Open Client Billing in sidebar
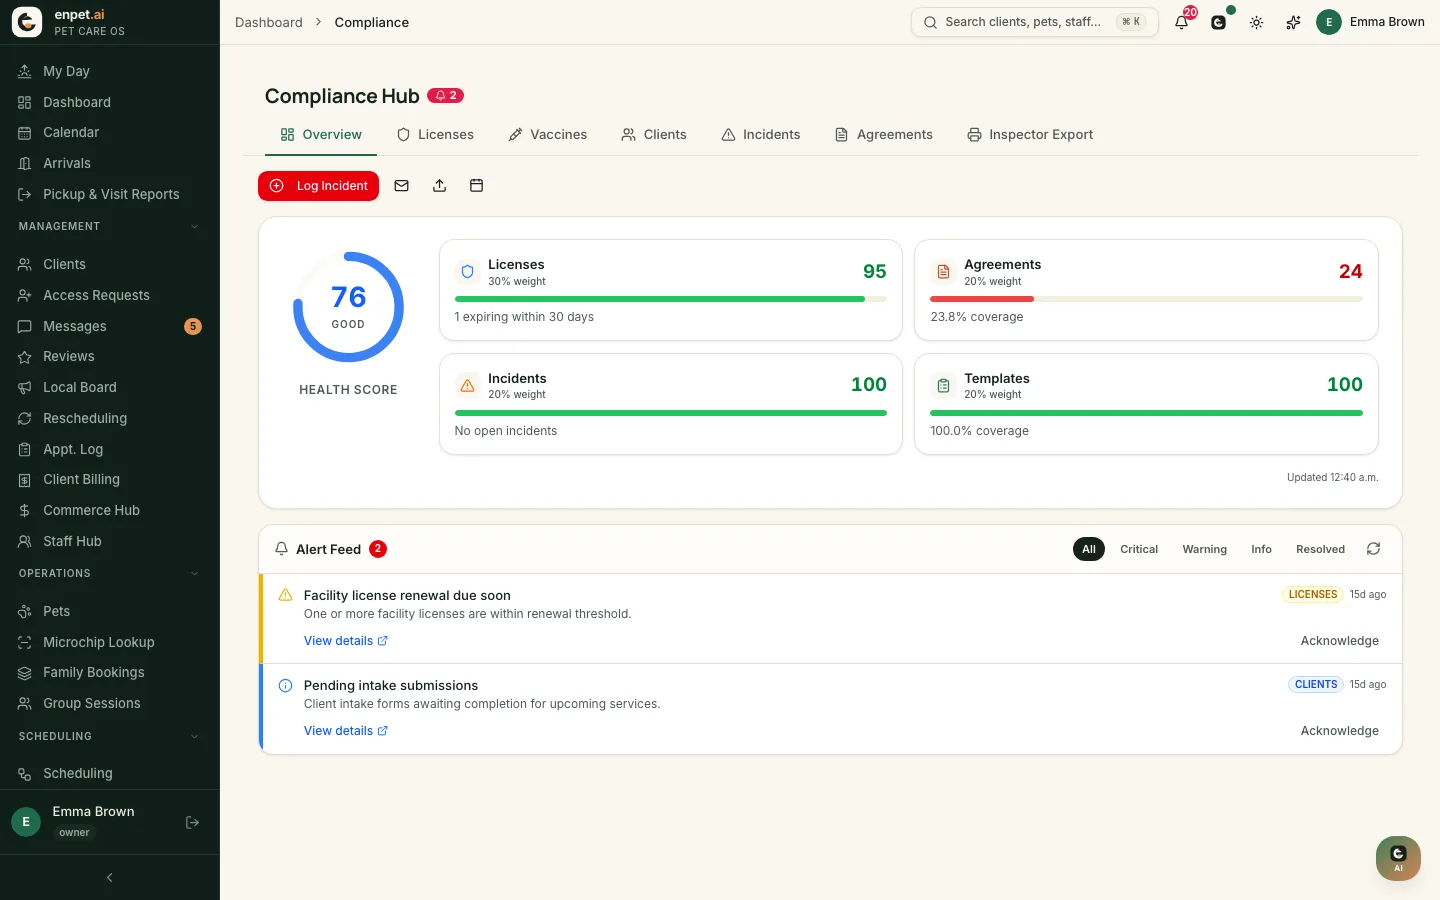Viewport: 1440px width, 900px height. tap(110, 479)
